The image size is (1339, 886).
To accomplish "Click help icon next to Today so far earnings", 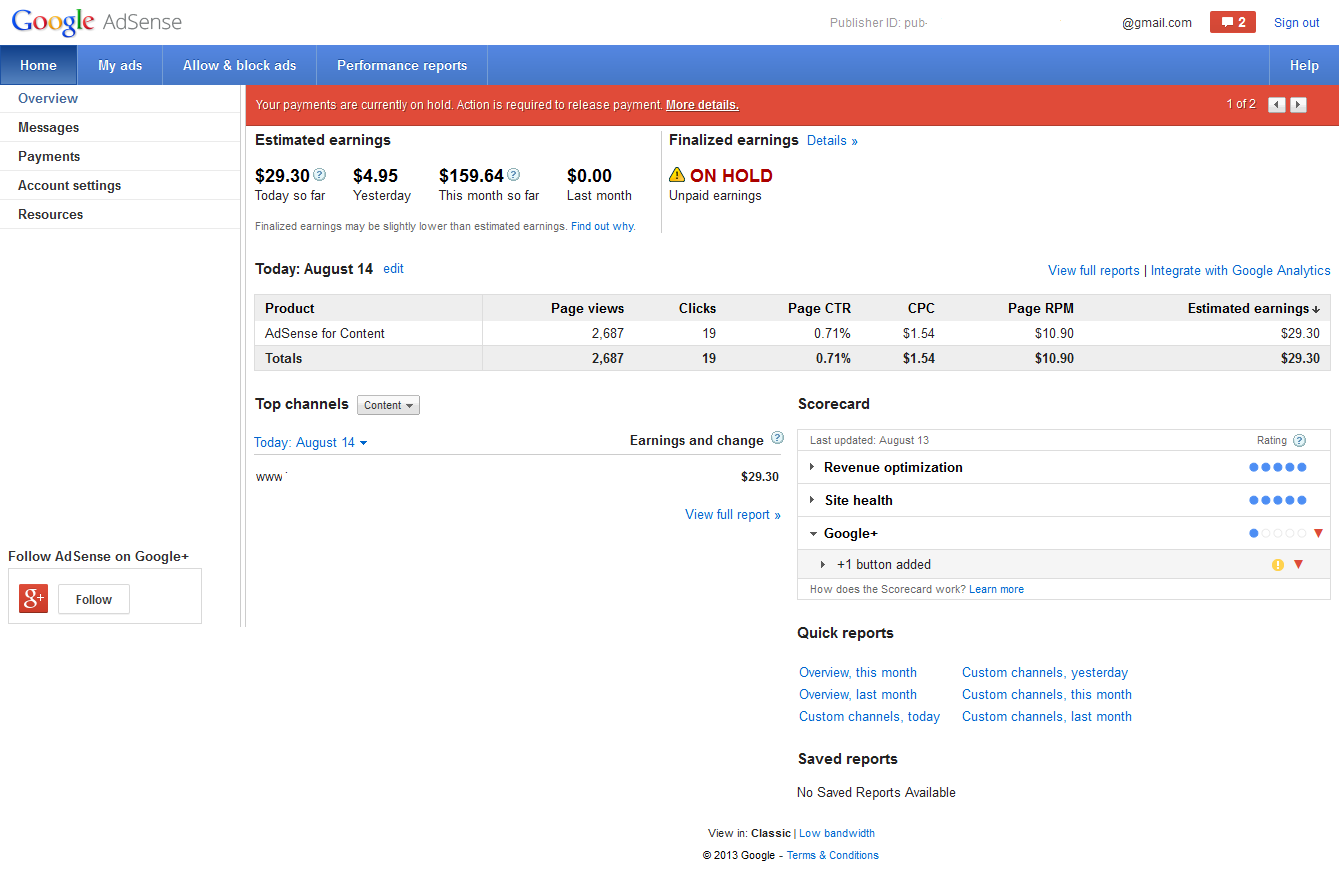I will [320, 174].
